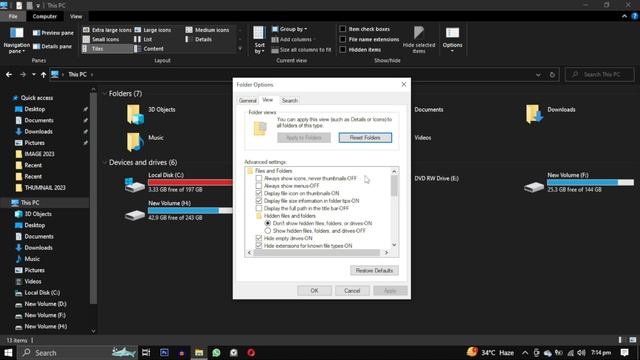Viewport: 640px width, 360px height.
Task: Select Quick access in navigation pane
Action: pos(36,98)
